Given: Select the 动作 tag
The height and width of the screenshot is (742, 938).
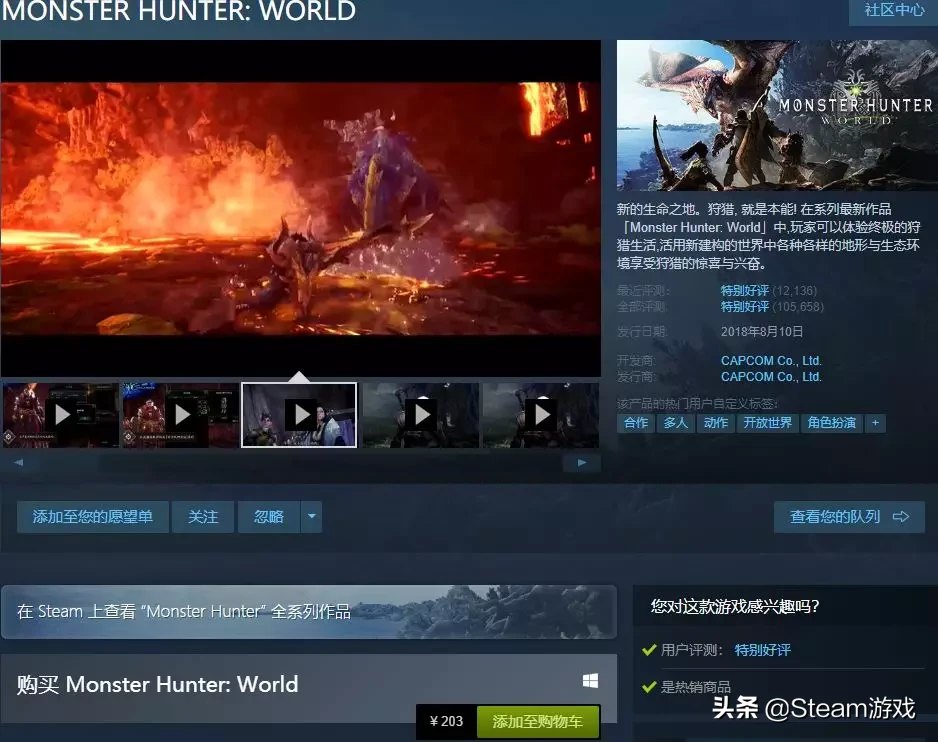Looking at the screenshot, I should point(715,423).
